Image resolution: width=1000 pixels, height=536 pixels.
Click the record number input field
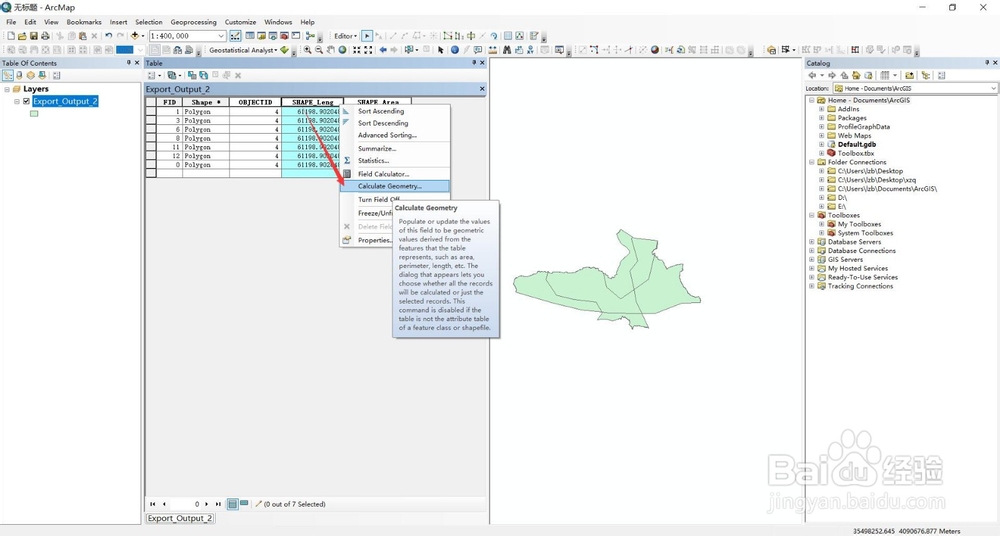(x=186, y=503)
